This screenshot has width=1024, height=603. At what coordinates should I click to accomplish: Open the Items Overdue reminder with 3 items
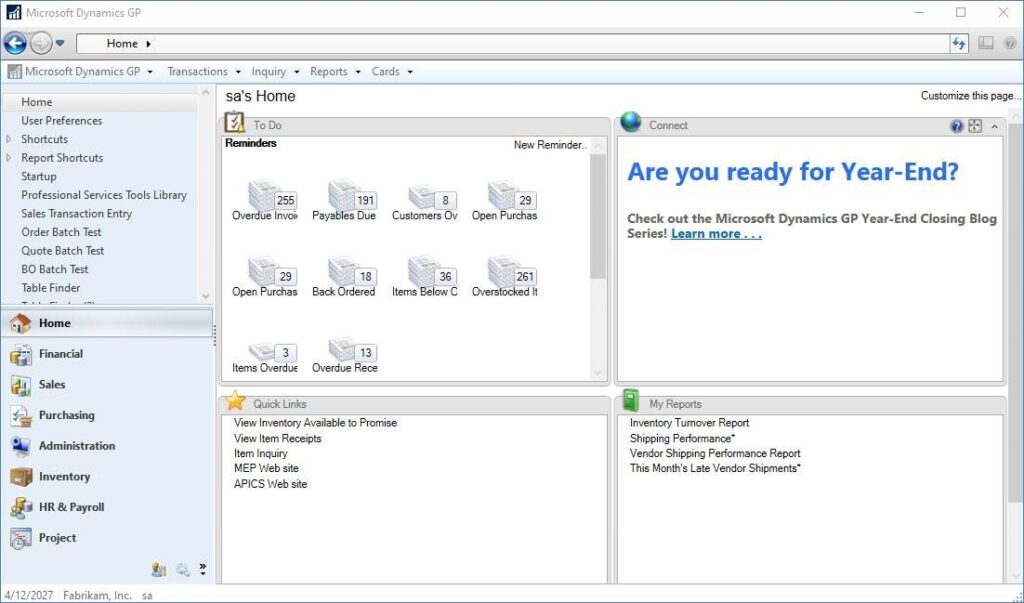264,357
